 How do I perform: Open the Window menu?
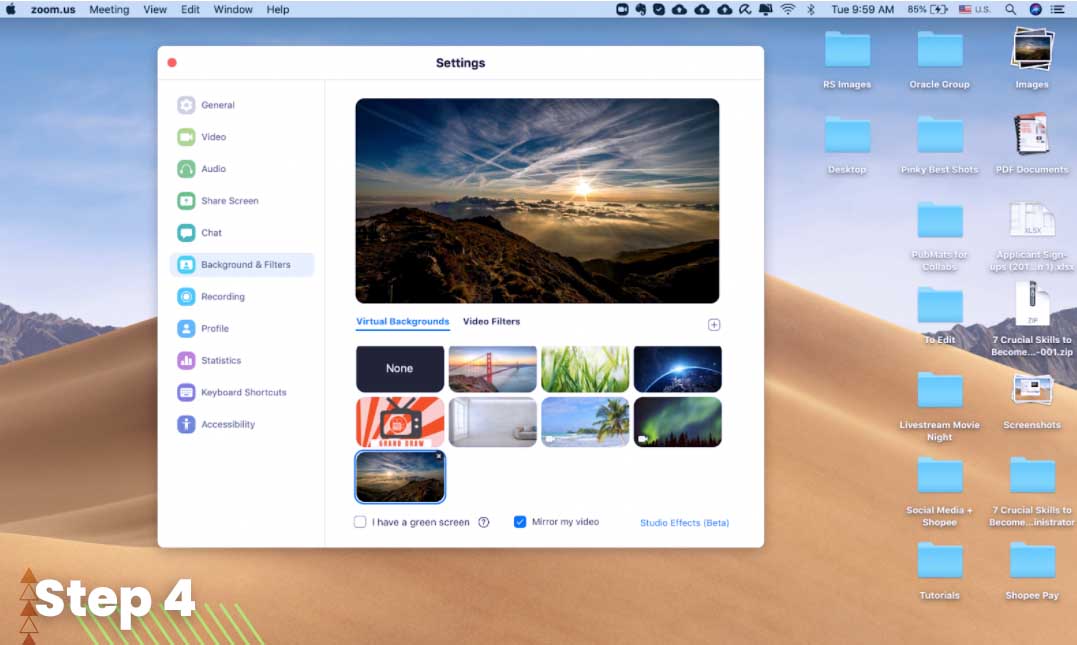233,10
